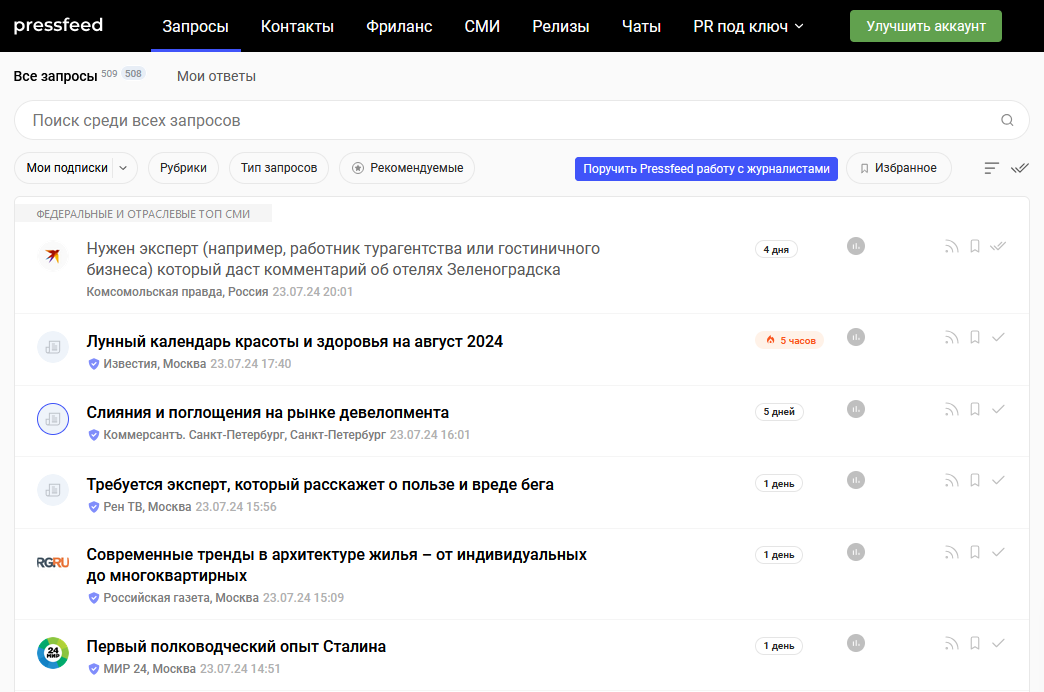
Task: Click the МИР 24 logo
Action: point(53,653)
